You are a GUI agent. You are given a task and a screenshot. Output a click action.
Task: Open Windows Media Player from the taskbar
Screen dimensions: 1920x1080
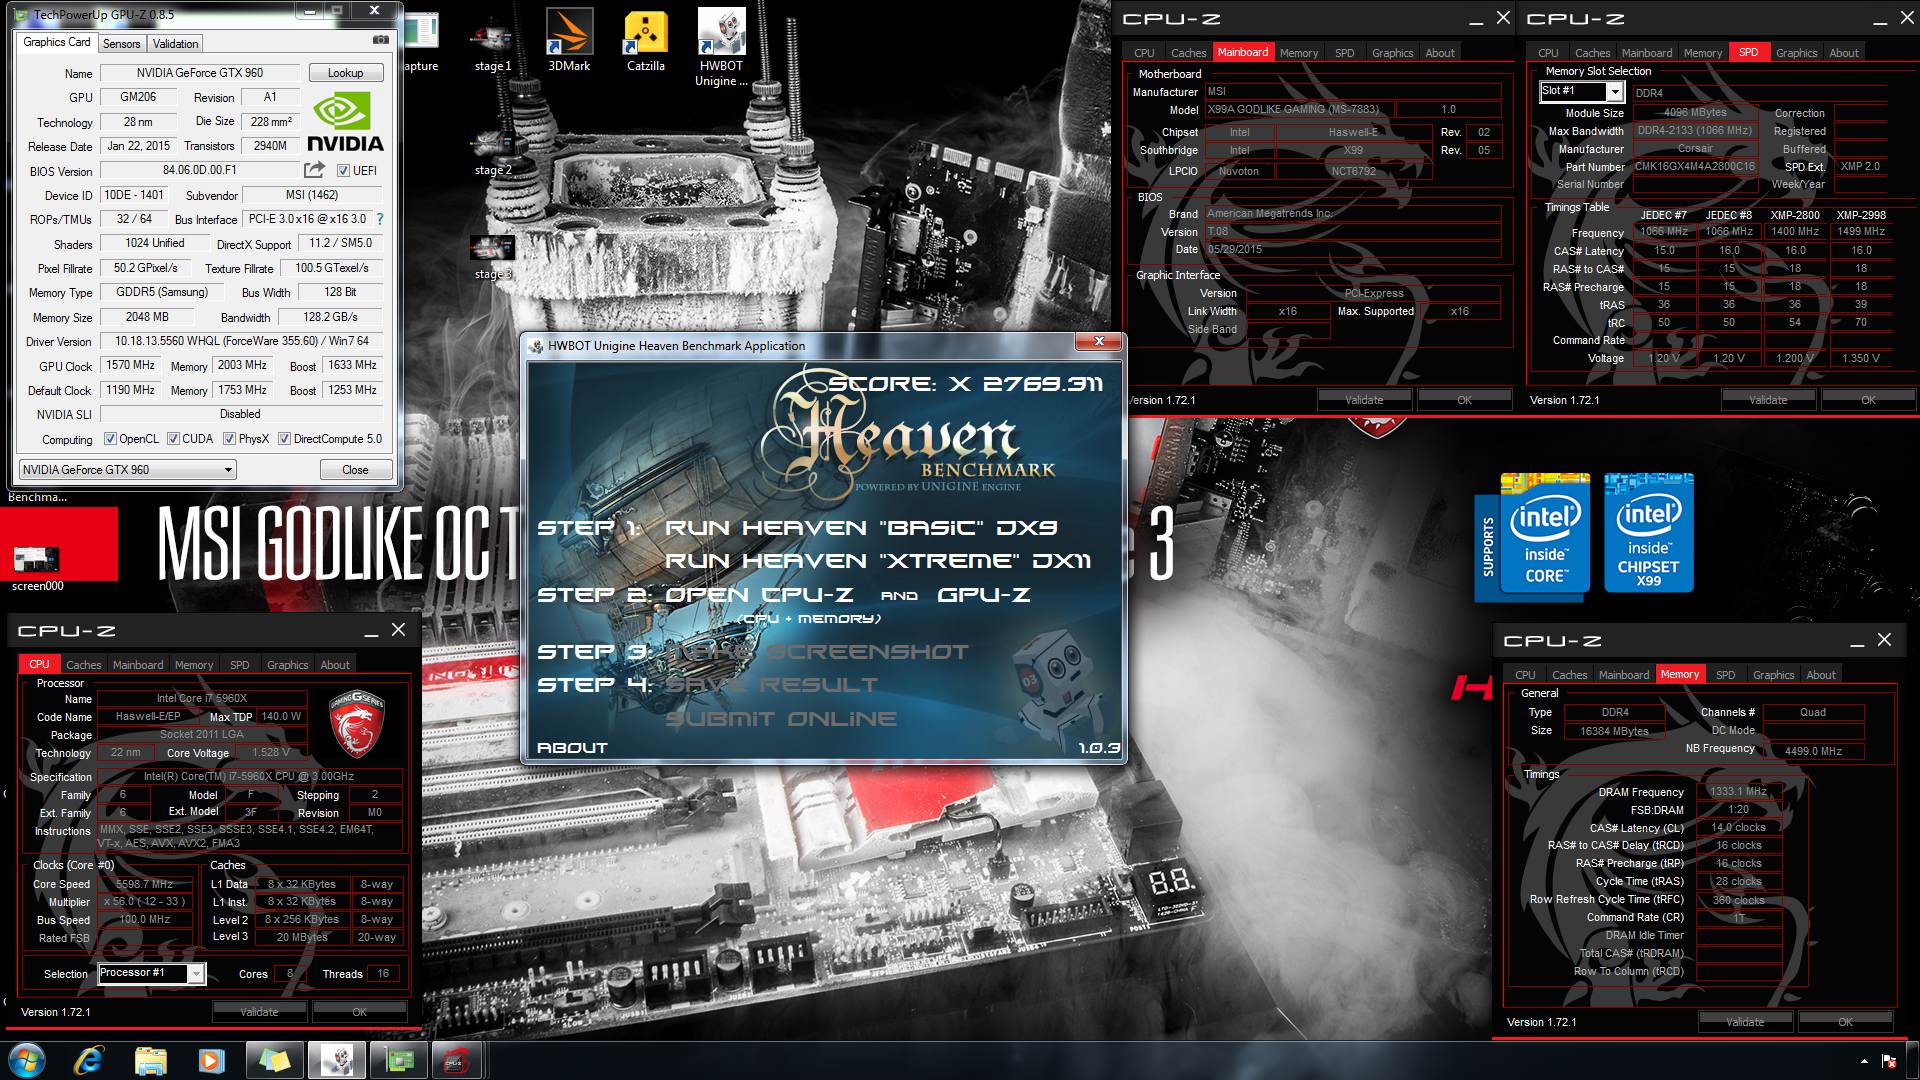[211, 1059]
